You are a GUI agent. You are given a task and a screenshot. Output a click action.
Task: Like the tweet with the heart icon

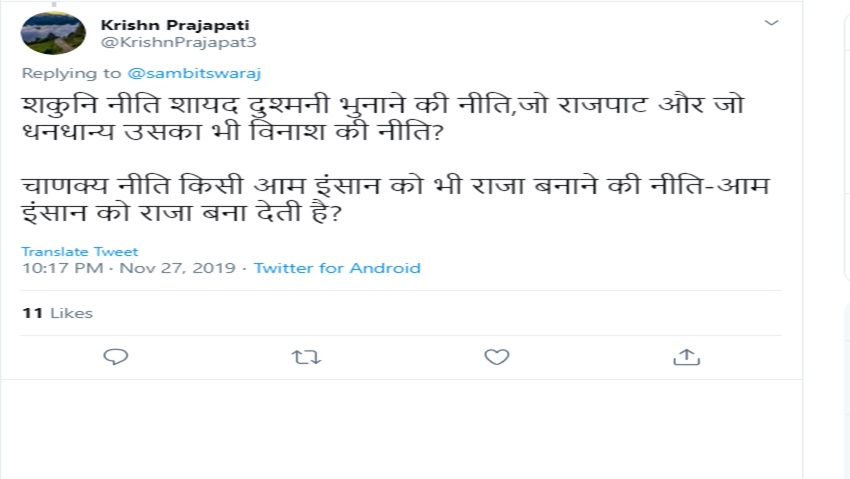(496, 356)
